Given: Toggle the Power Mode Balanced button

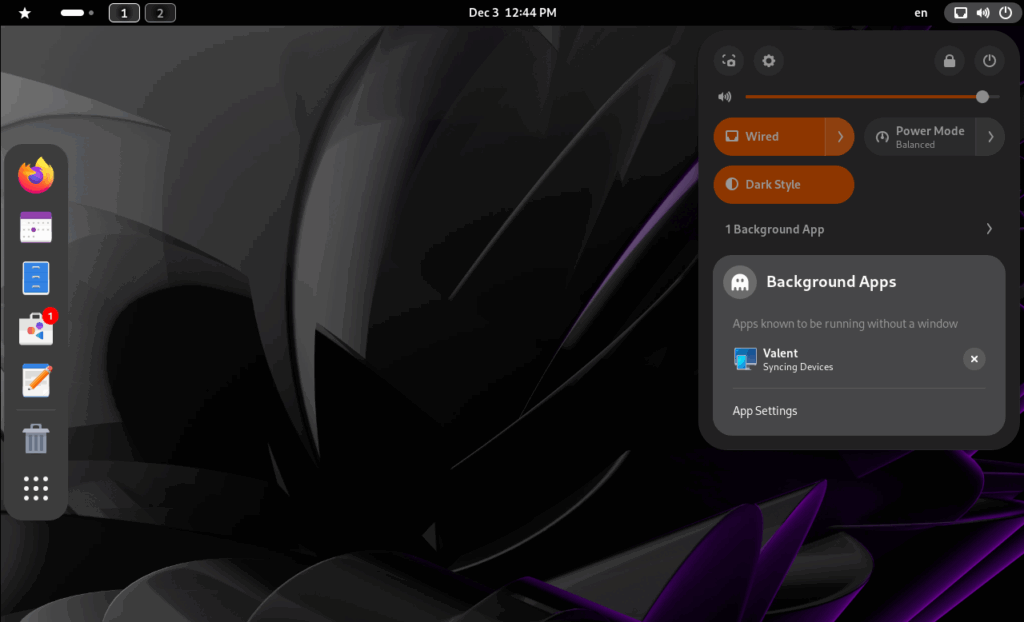Looking at the screenshot, I should click(x=920, y=137).
